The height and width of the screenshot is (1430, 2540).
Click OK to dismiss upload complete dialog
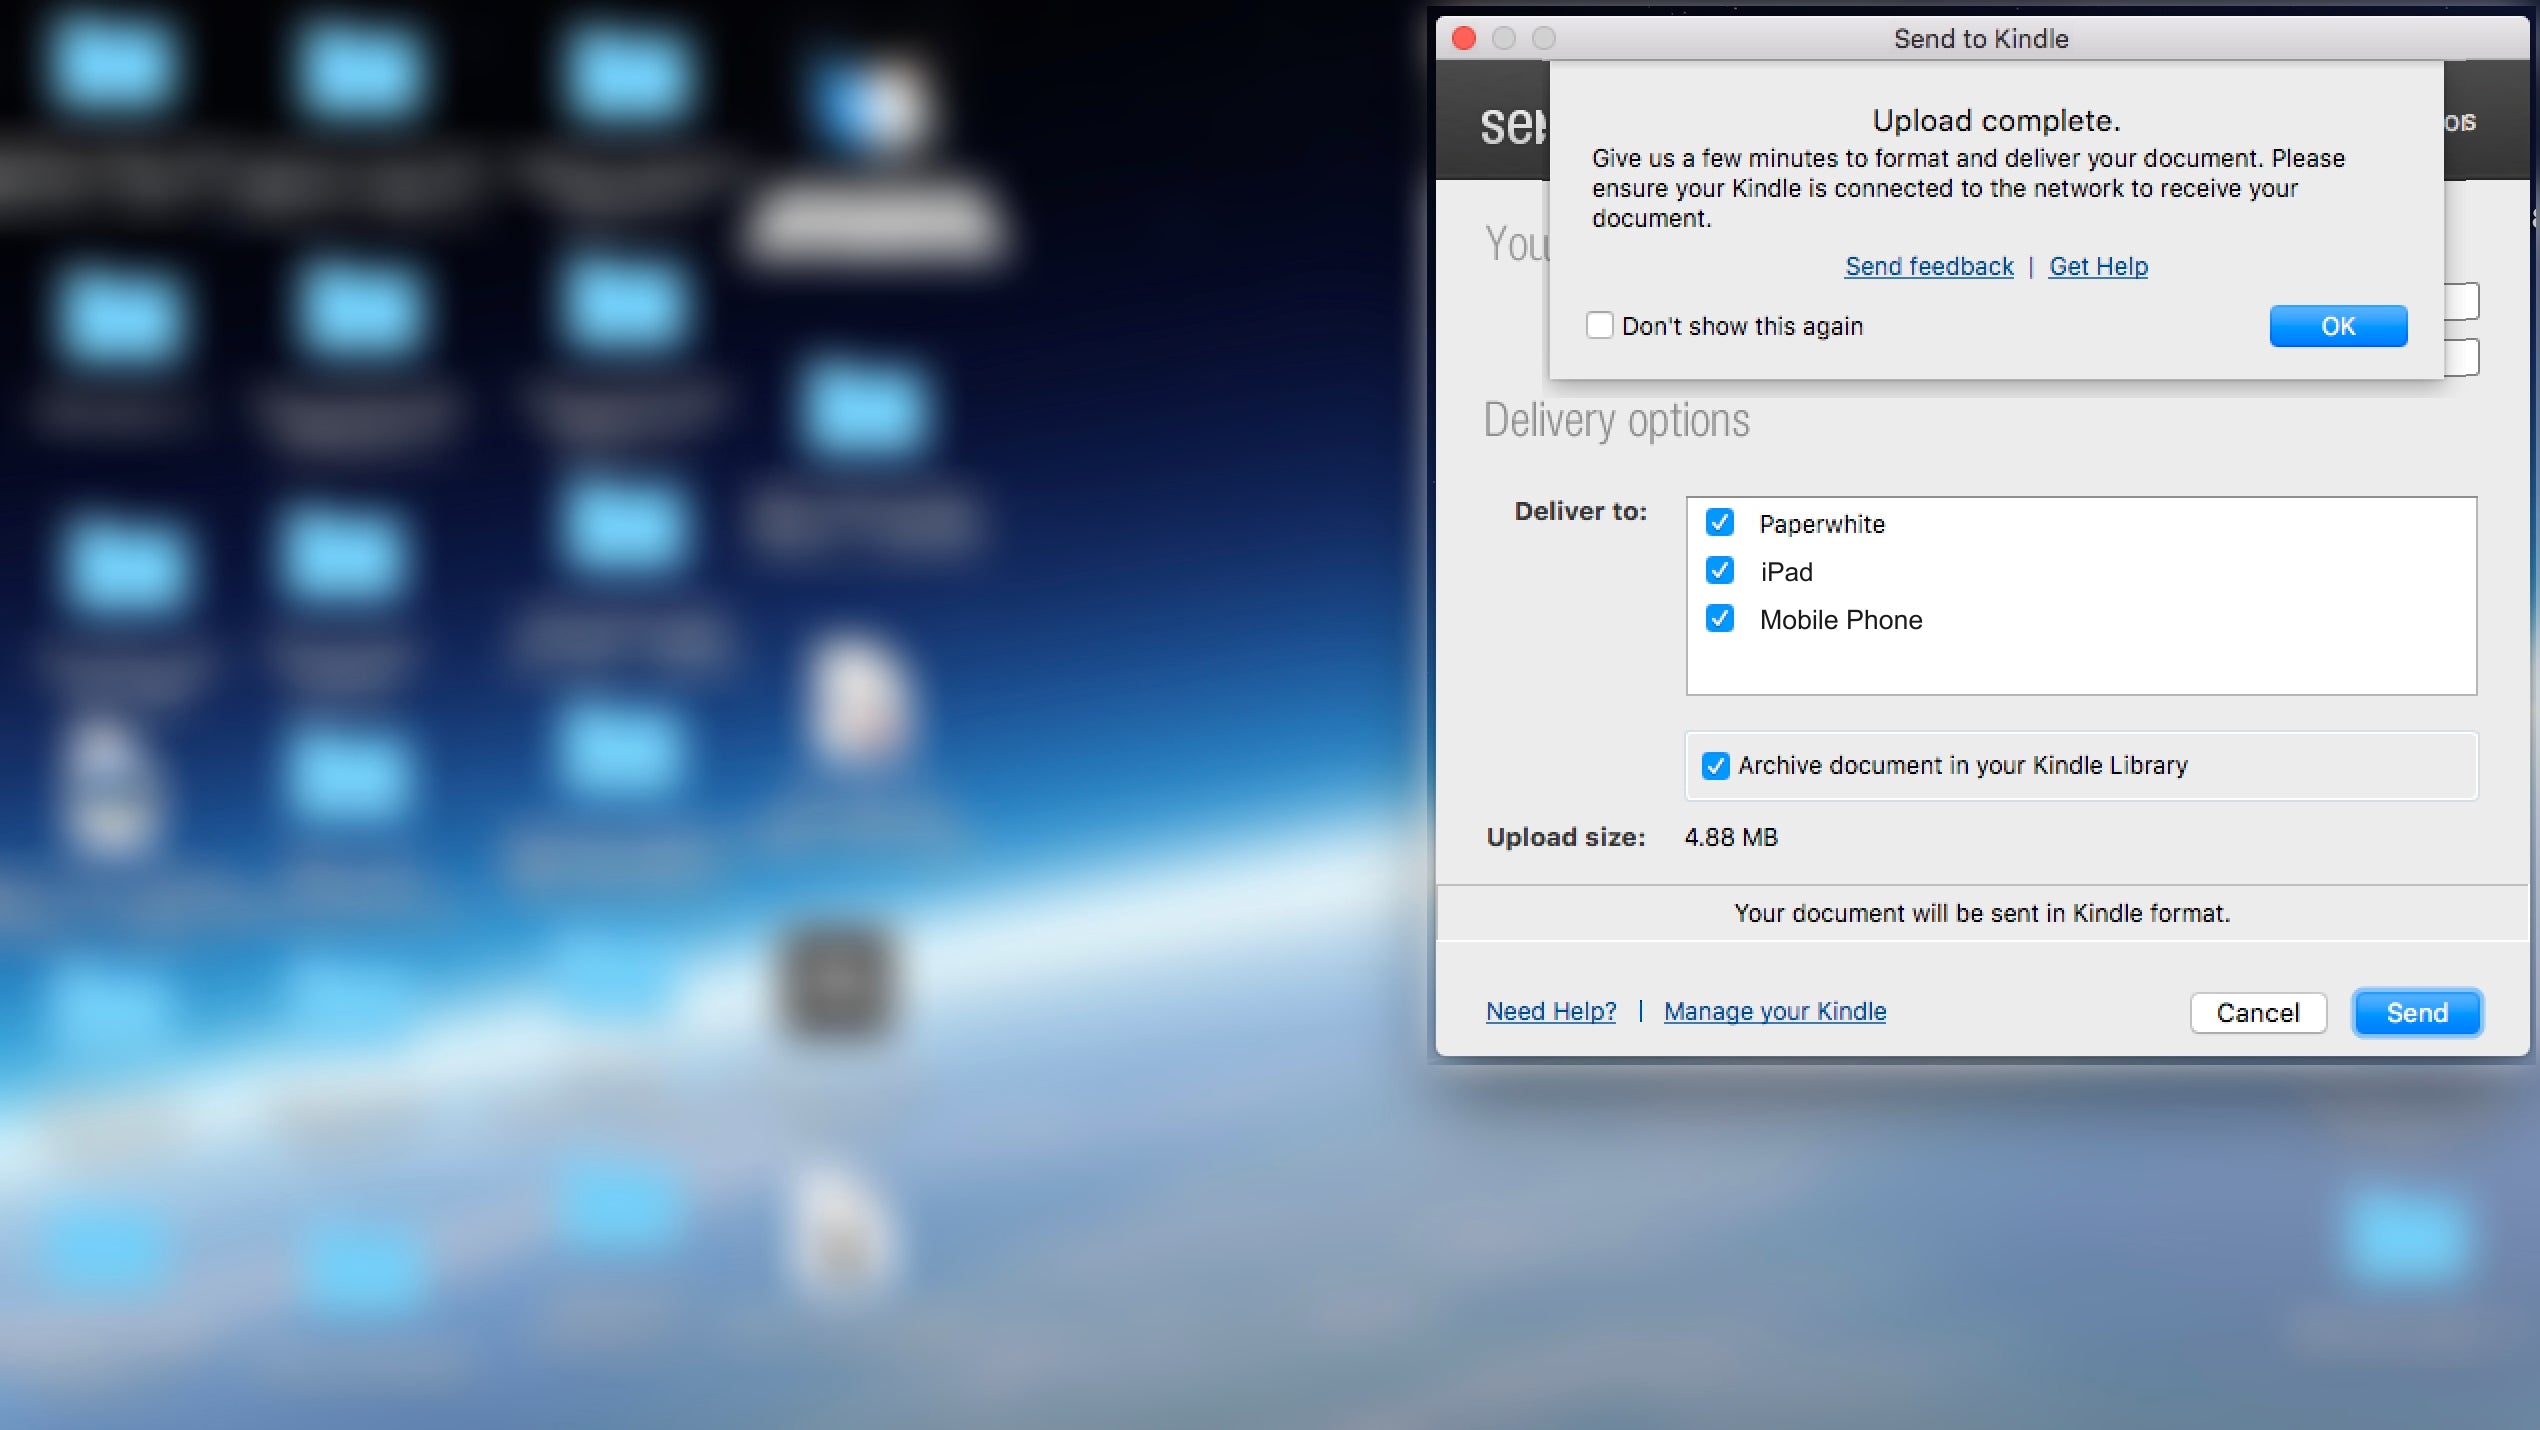tap(2339, 324)
